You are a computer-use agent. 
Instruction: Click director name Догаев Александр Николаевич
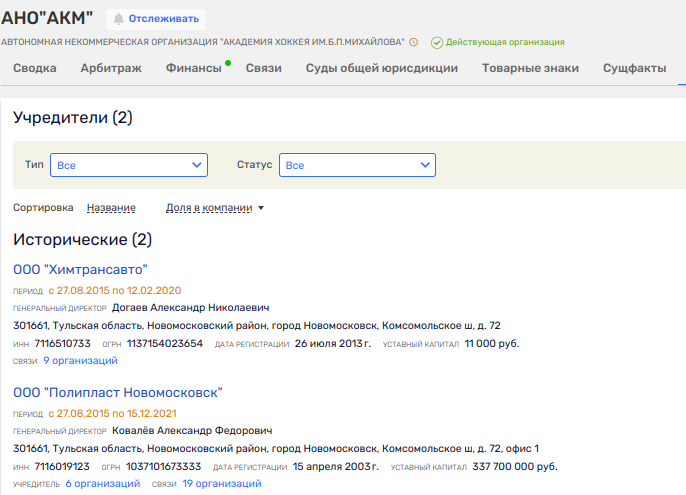[190, 308]
